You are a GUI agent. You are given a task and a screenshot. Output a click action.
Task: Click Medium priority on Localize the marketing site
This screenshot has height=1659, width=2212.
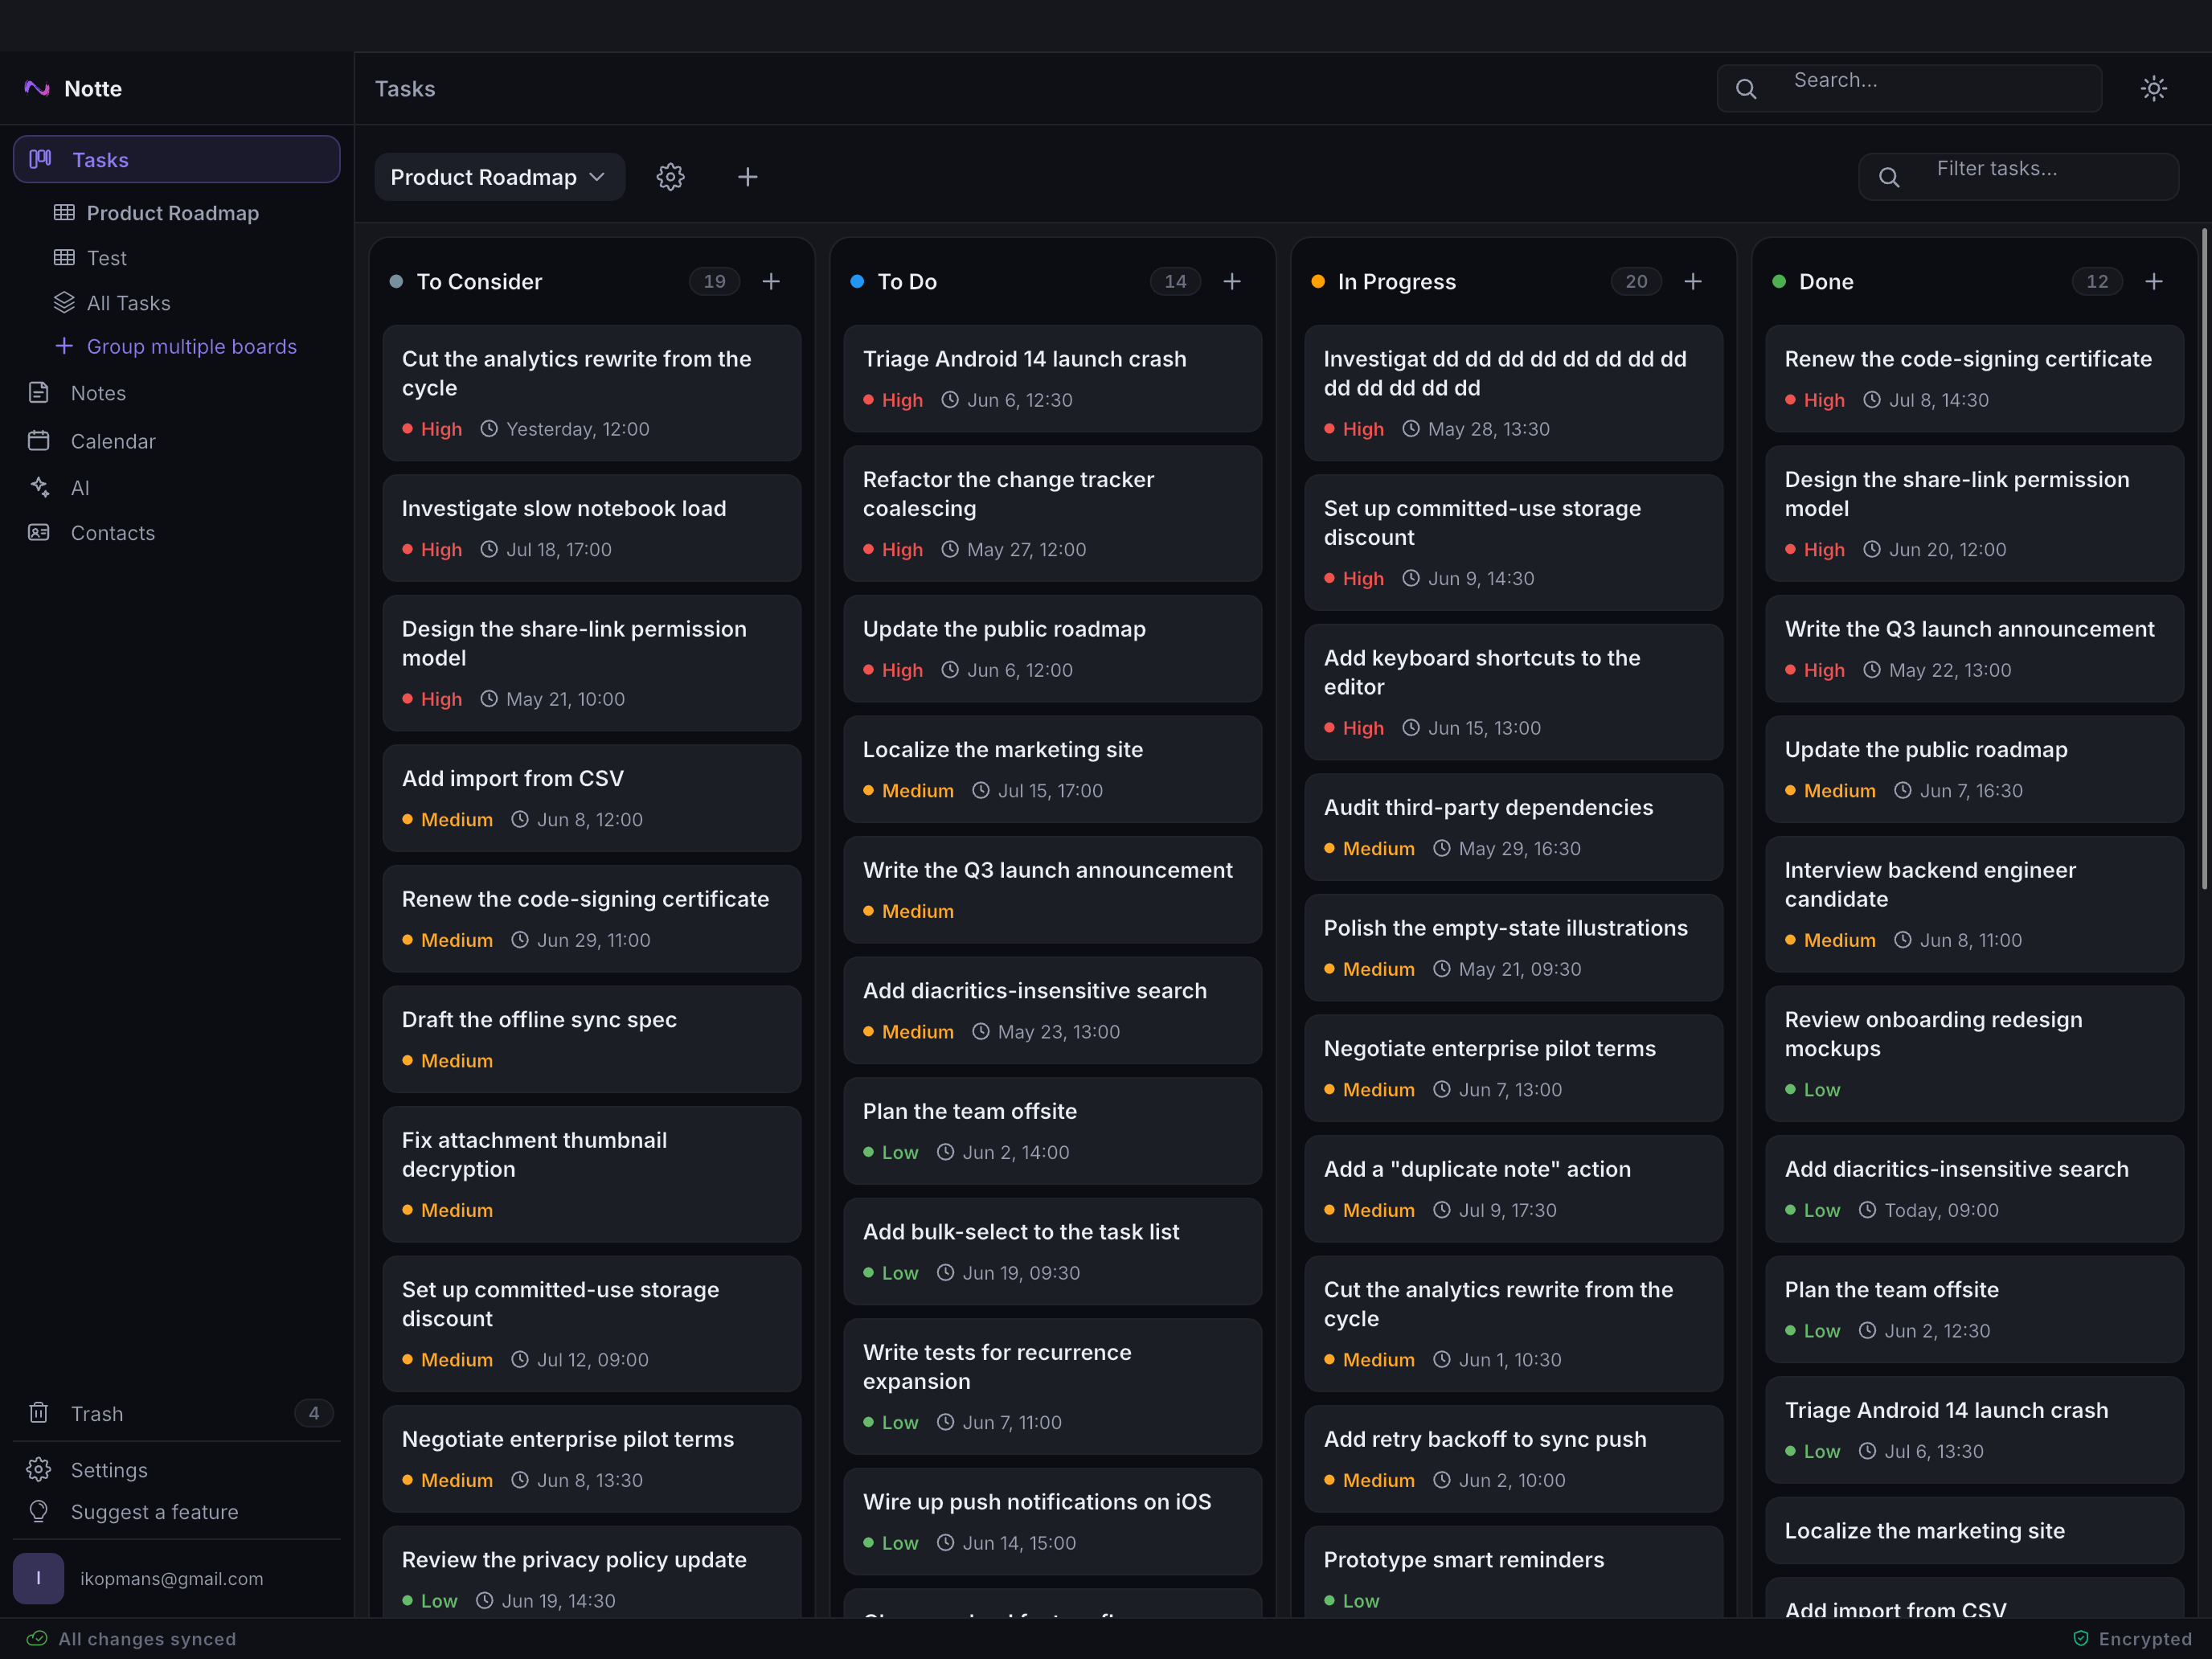(x=908, y=791)
